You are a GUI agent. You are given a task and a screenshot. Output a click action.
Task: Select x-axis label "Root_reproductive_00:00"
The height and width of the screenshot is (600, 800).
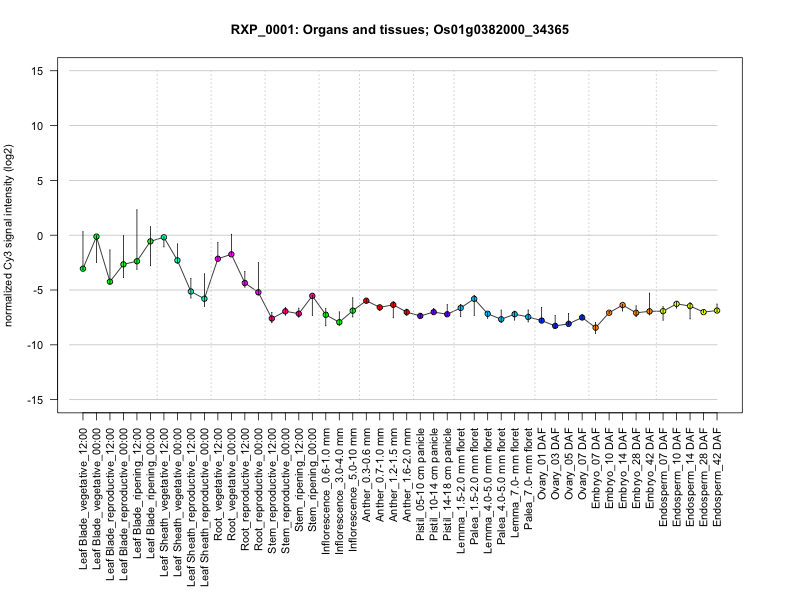coord(259,490)
